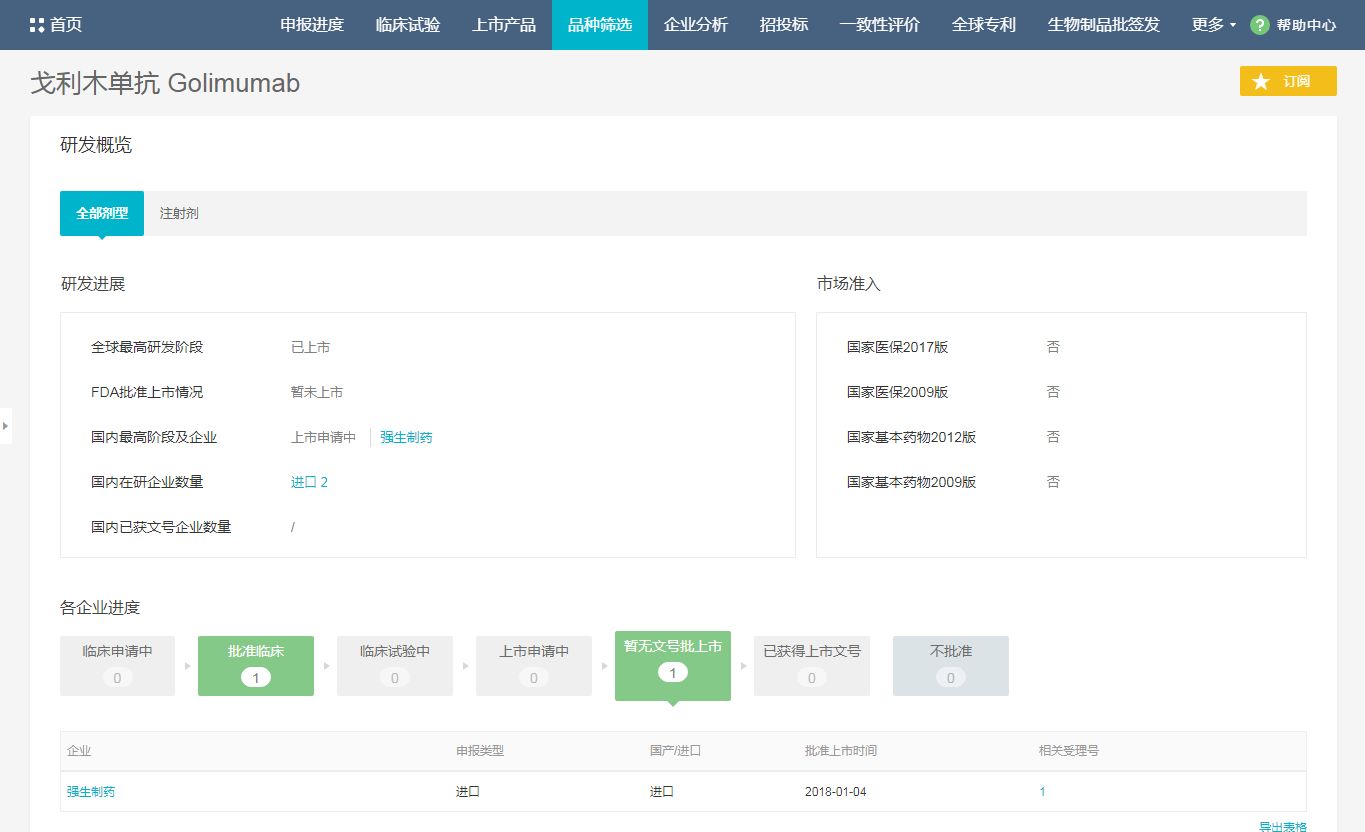Open the related acceptance number link 1

click(1042, 791)
